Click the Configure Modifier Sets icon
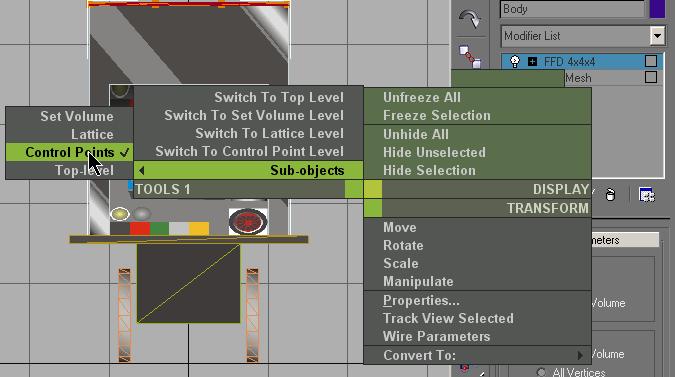 coord(647,195)
